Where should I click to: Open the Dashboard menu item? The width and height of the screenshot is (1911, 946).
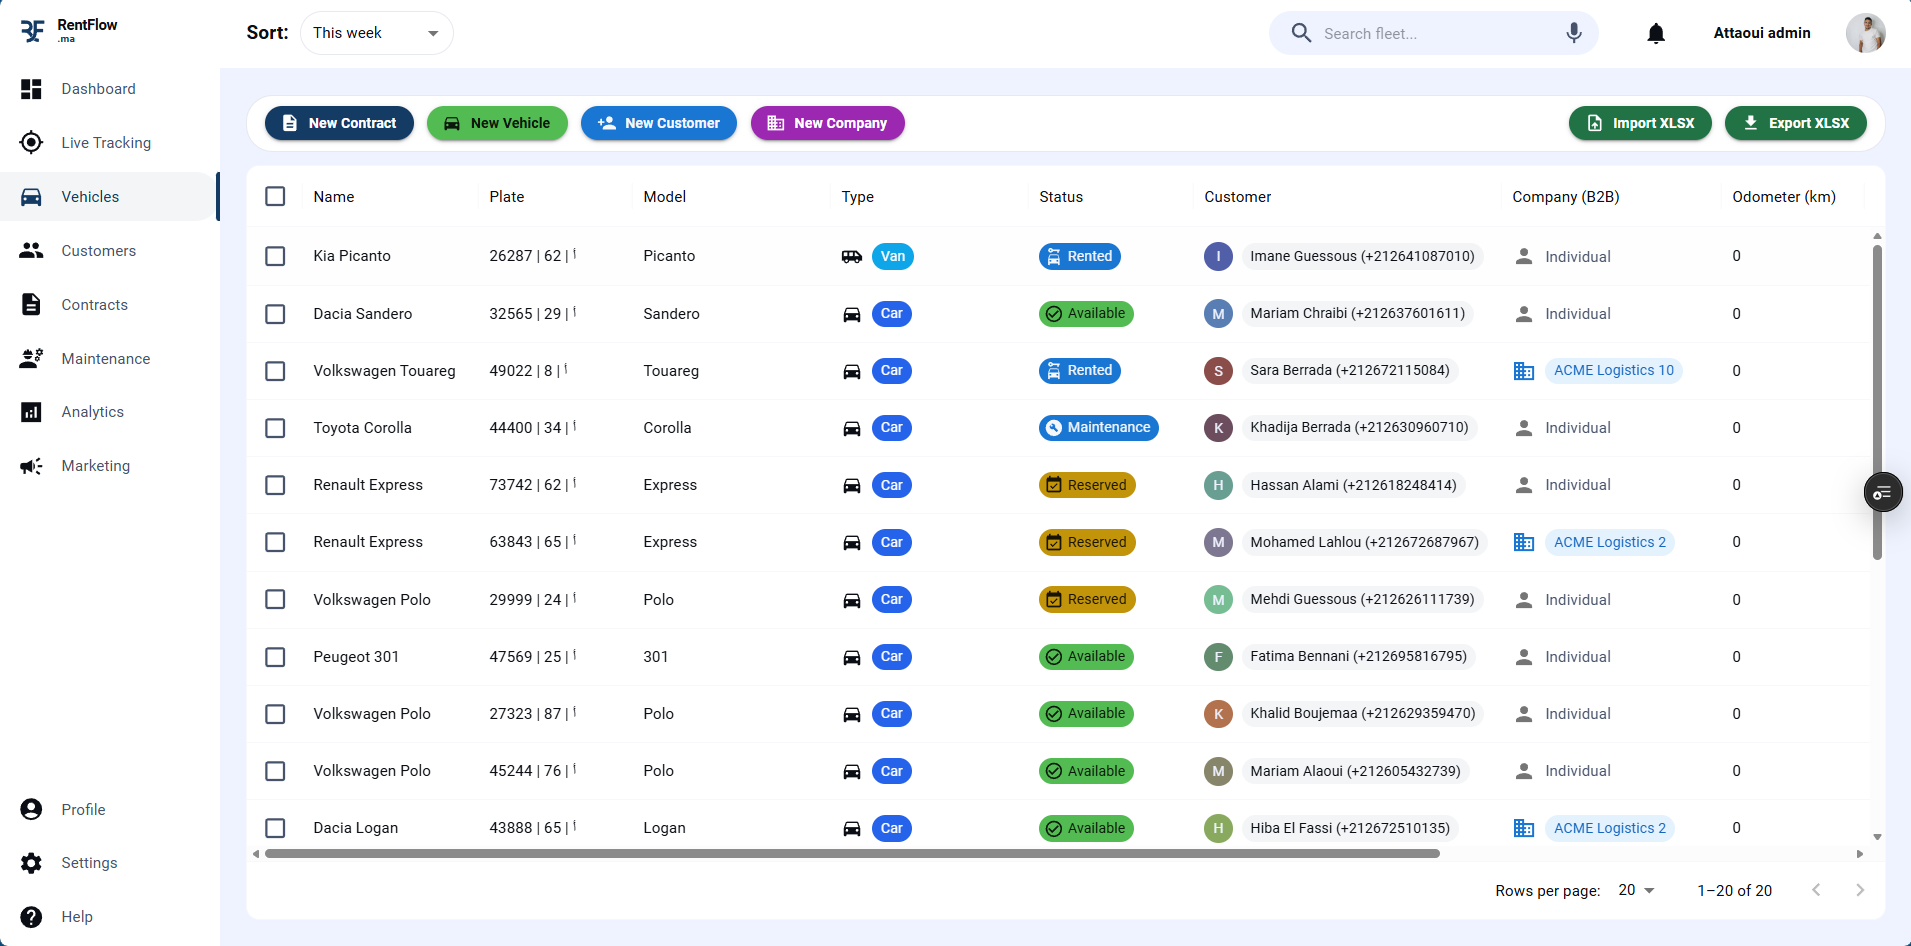pyautogui.click(x=109, y=89)
